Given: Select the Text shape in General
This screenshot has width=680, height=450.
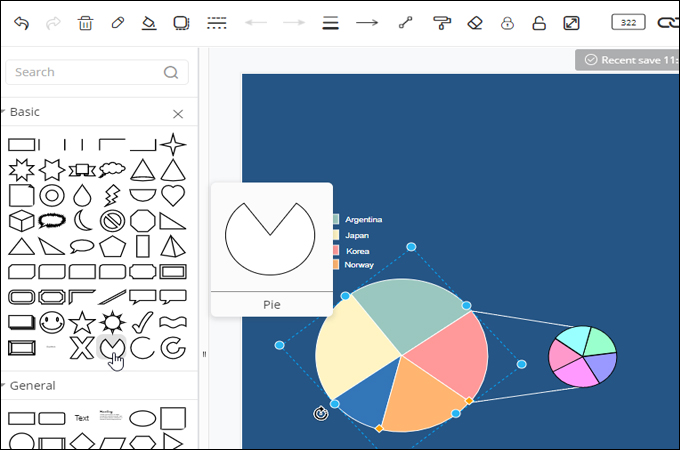Looking at the screenshot, I should 82,418.
